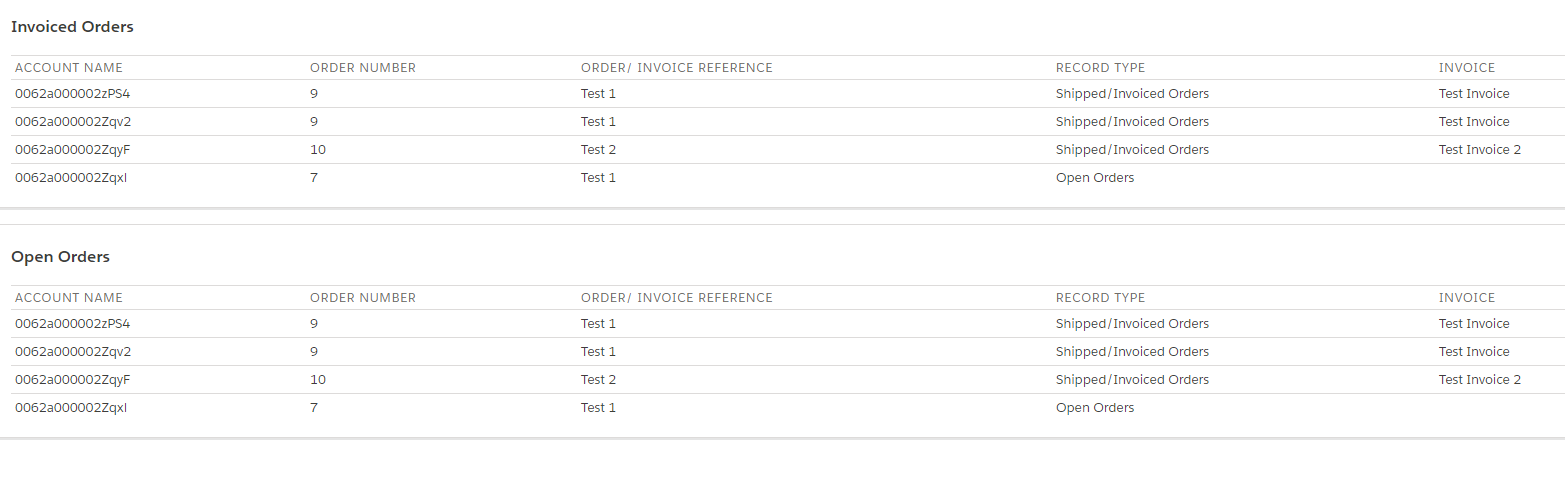Click Test 2 reference in Invoiced Orders table
Image resolution: width=1565 pixels, height=482 pixels.
(598, 150)
